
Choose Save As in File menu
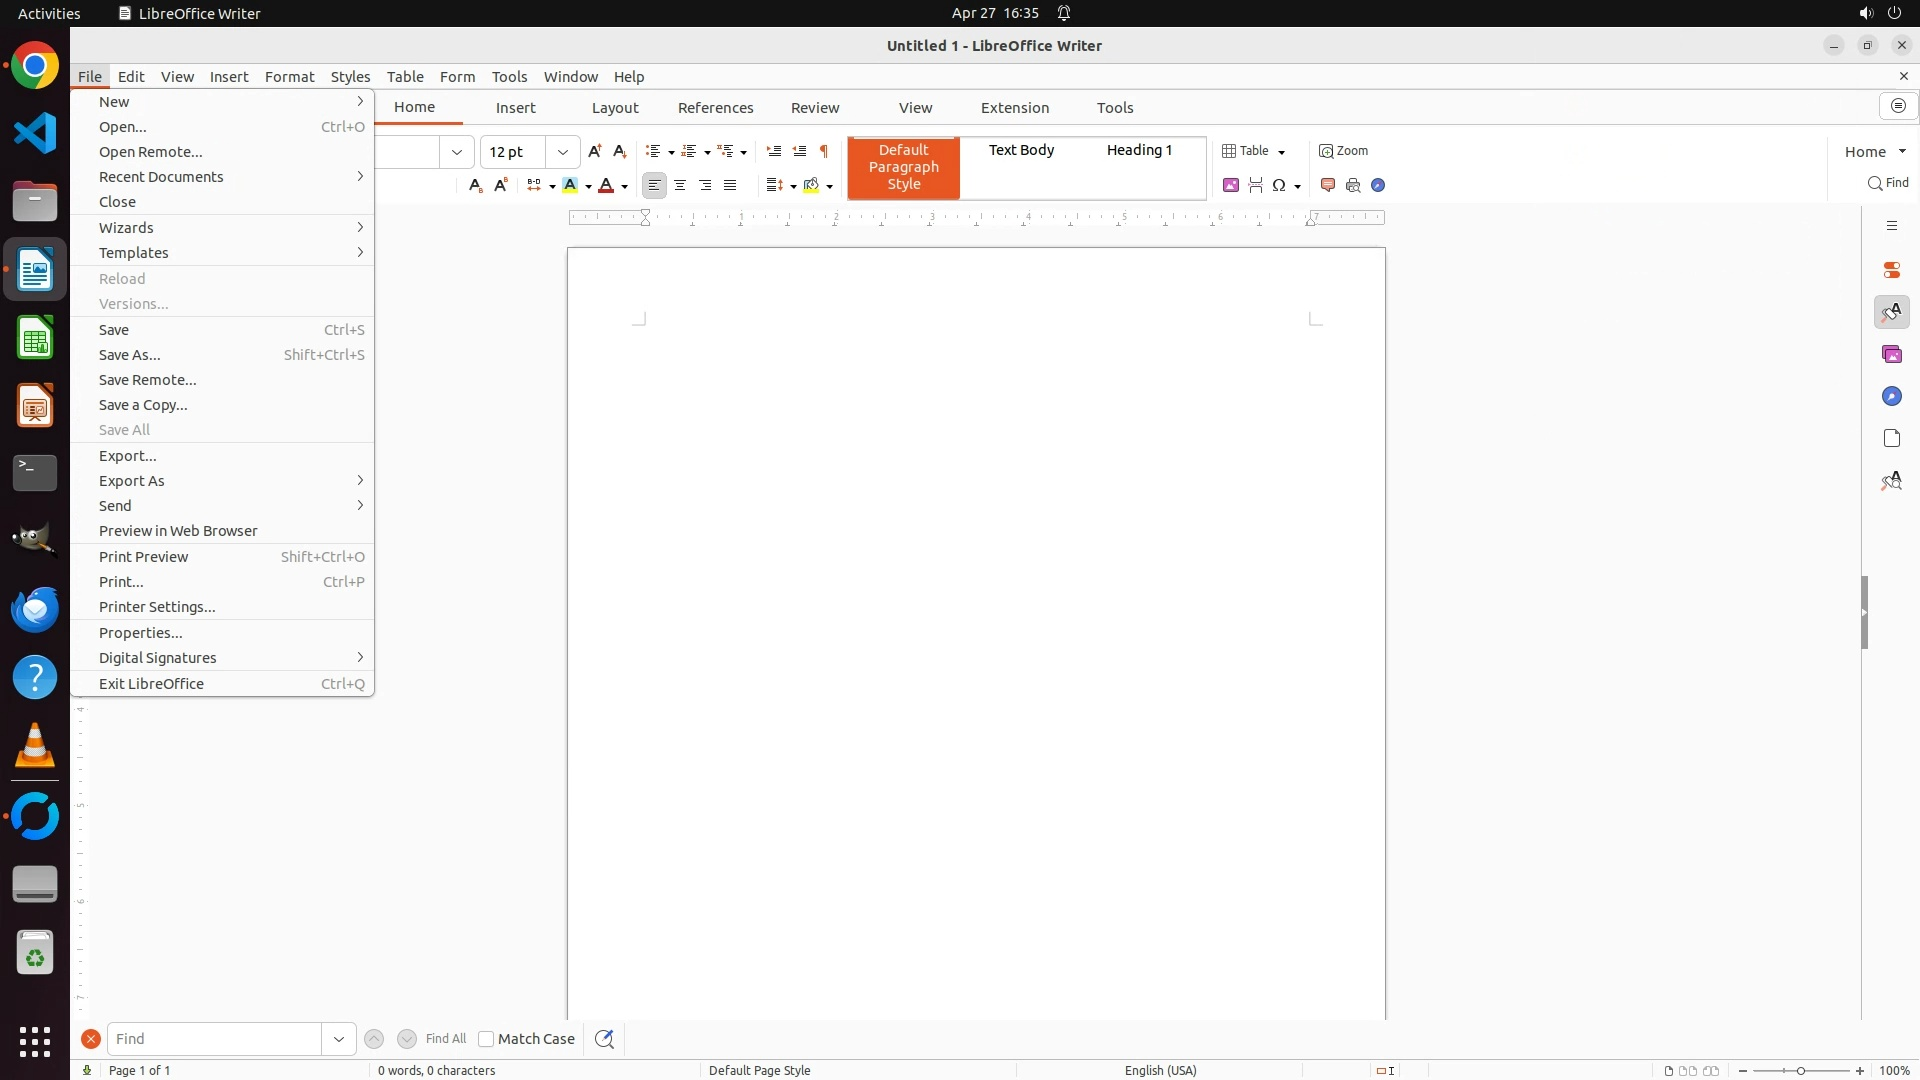click(x=130, y=355)
